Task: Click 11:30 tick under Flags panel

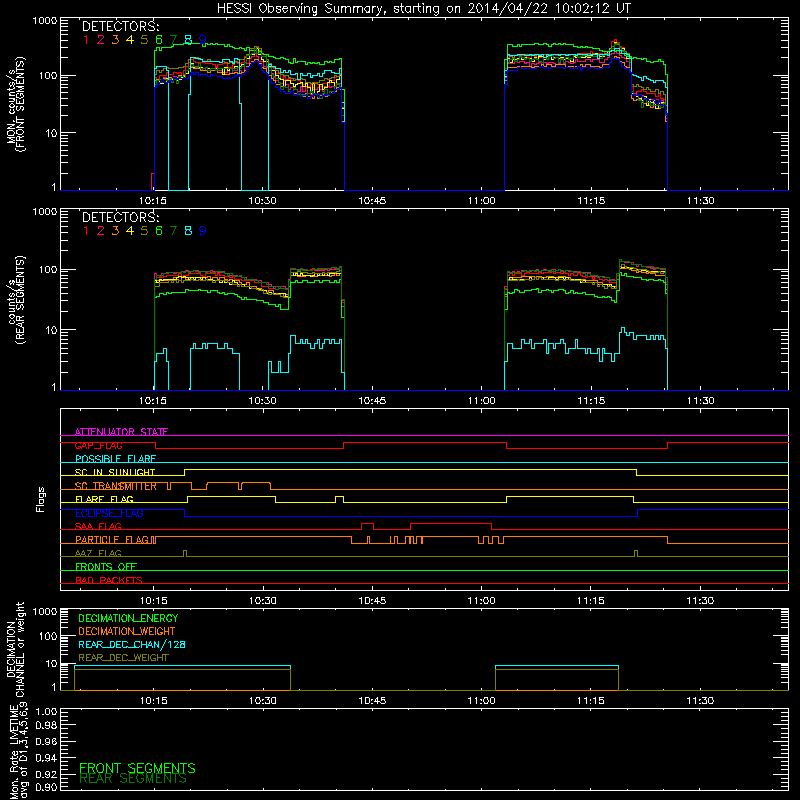Action: point(701,601)
